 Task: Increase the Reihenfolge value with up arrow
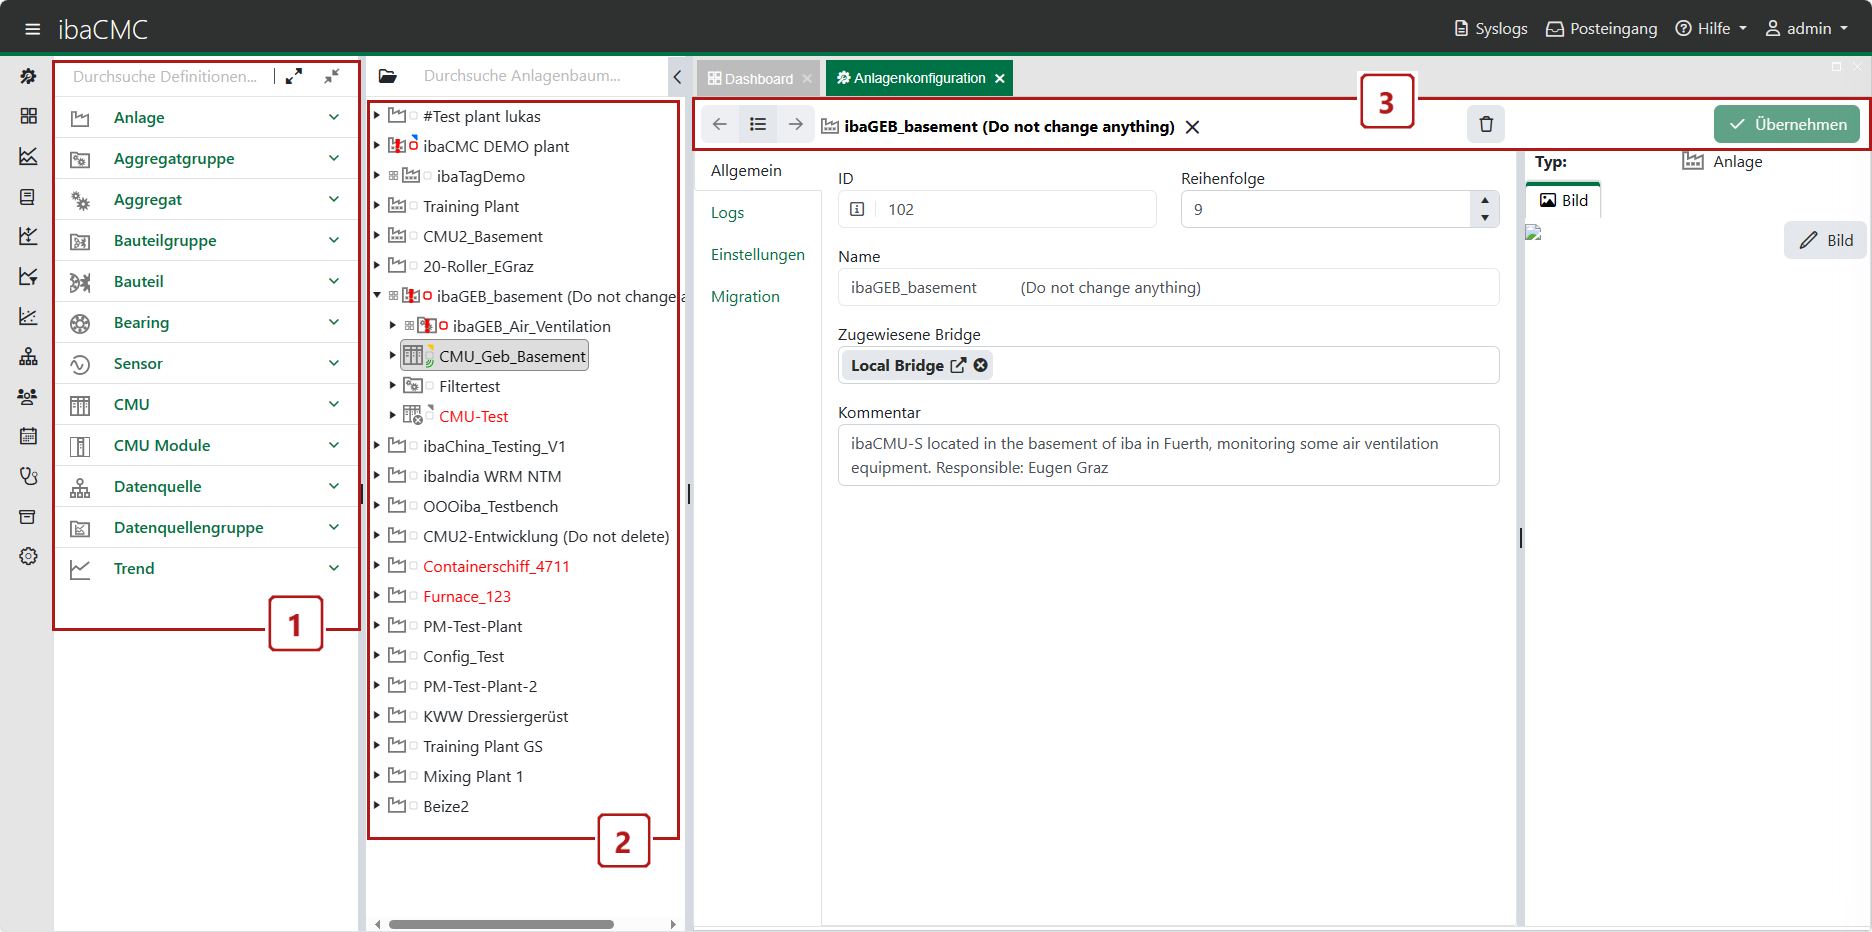point(1484,200)
